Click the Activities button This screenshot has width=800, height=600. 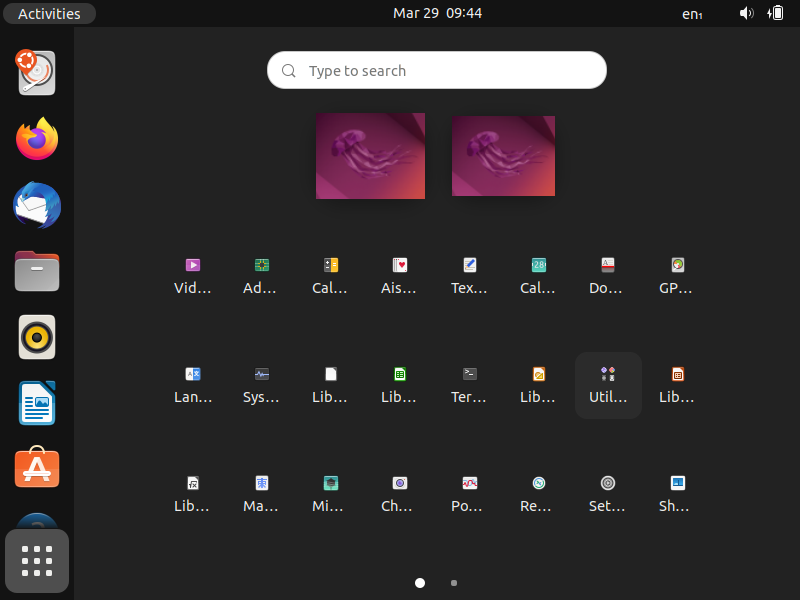(49, 14)
